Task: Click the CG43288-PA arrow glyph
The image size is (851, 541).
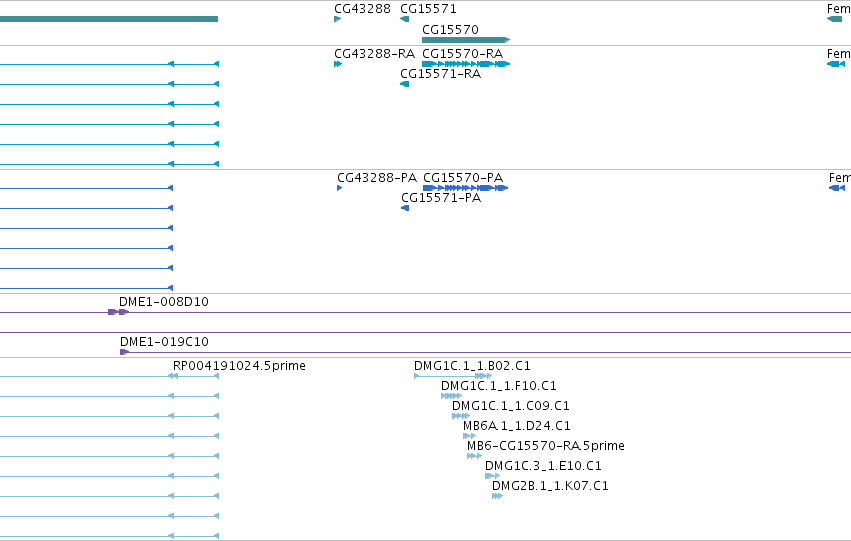Action: [x=340, y=188]
